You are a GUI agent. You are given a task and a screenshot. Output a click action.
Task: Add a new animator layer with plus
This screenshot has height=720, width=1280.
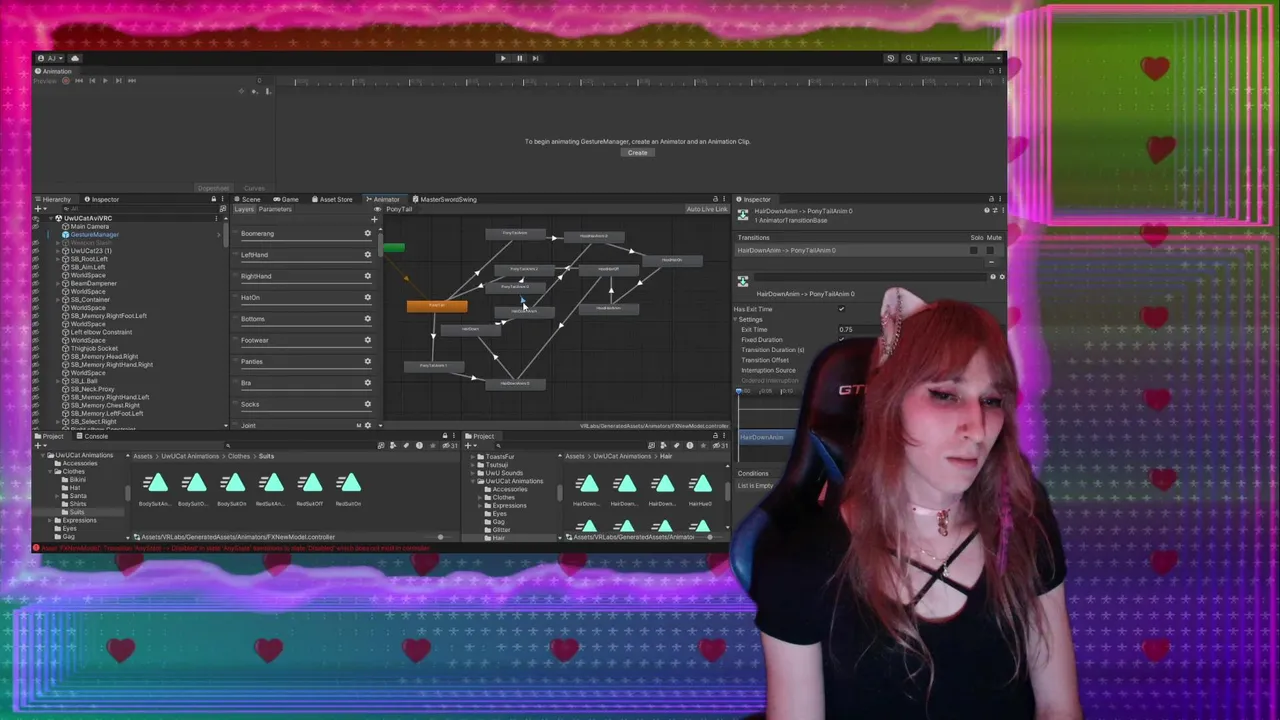374,219
